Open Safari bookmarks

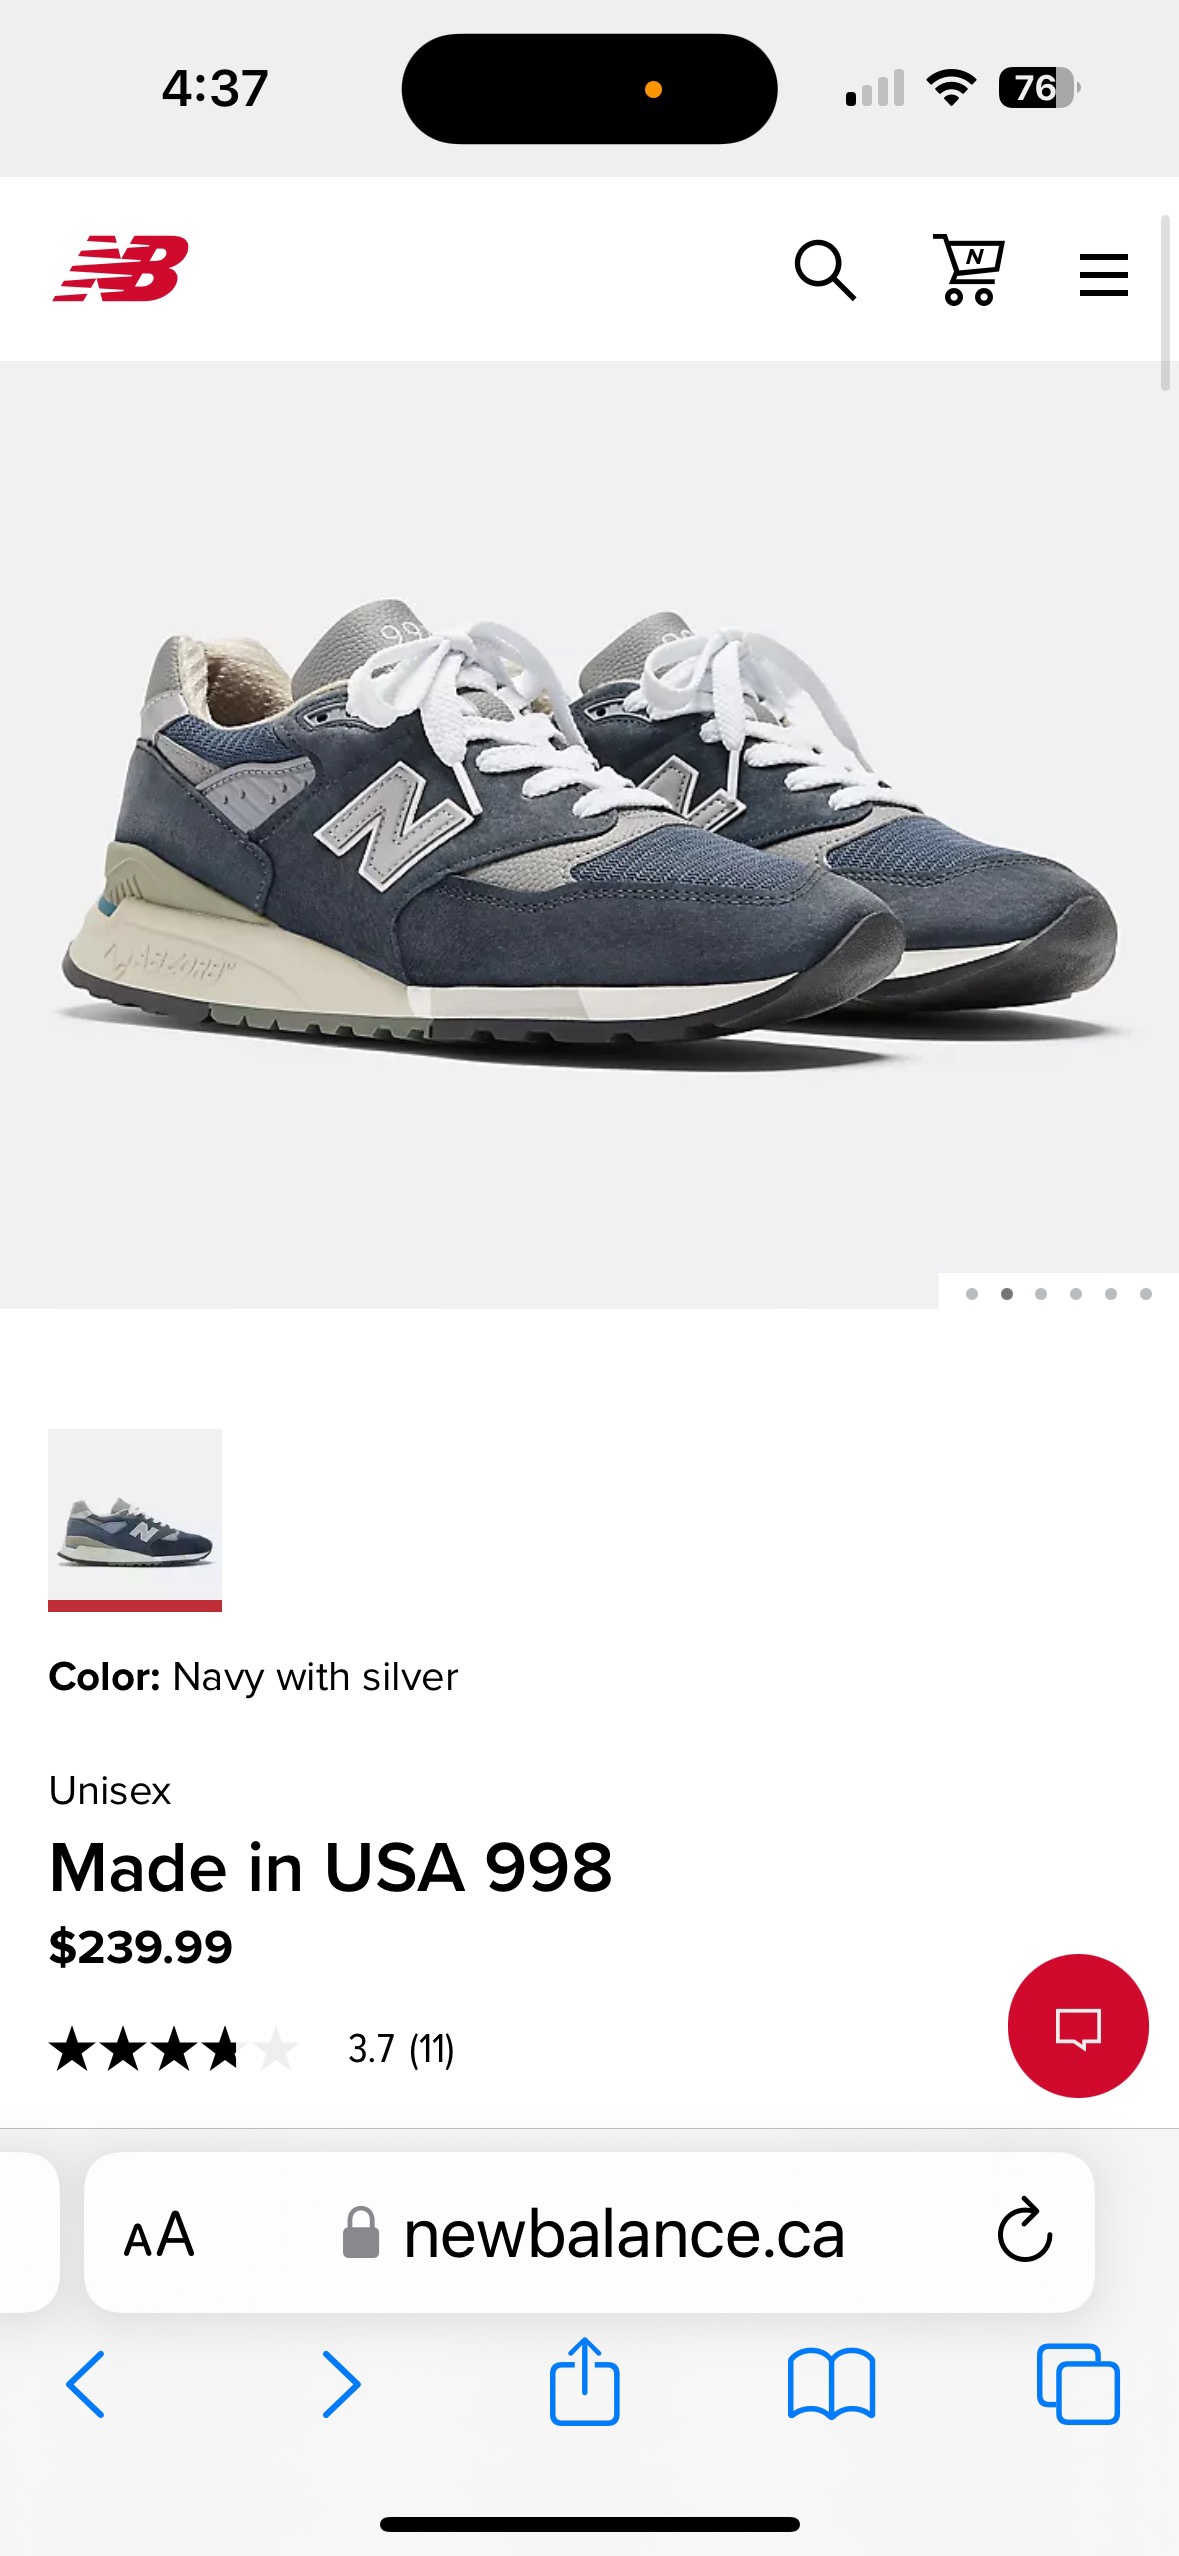(831, 2384)
